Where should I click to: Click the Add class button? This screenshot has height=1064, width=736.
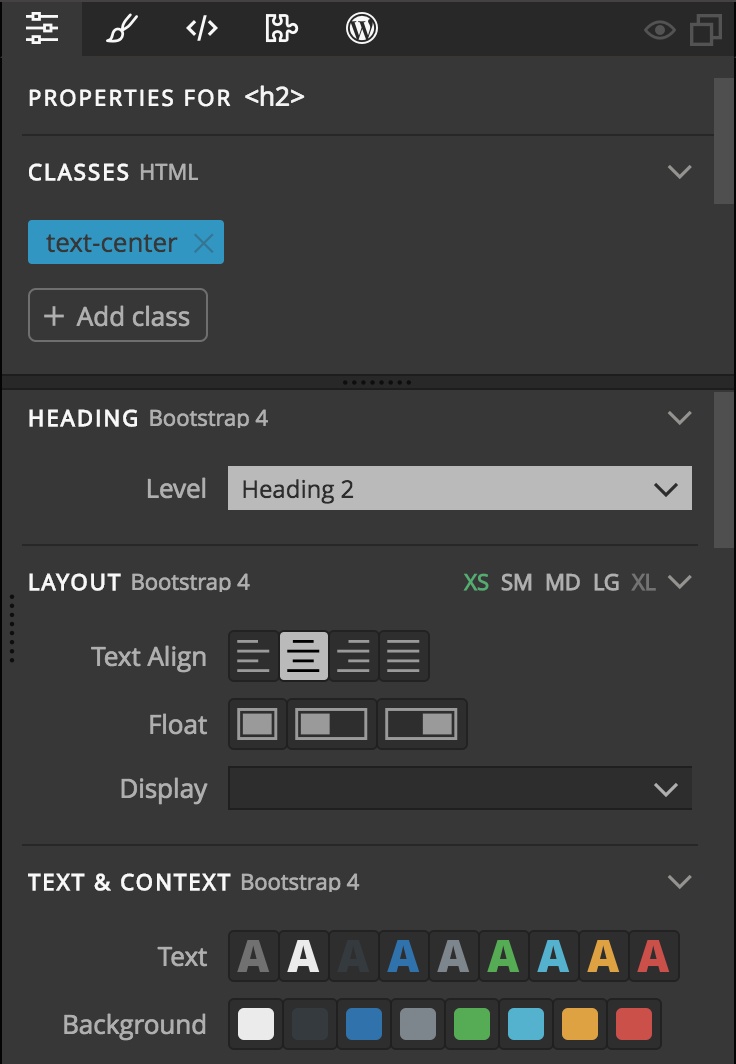point(118,316)
